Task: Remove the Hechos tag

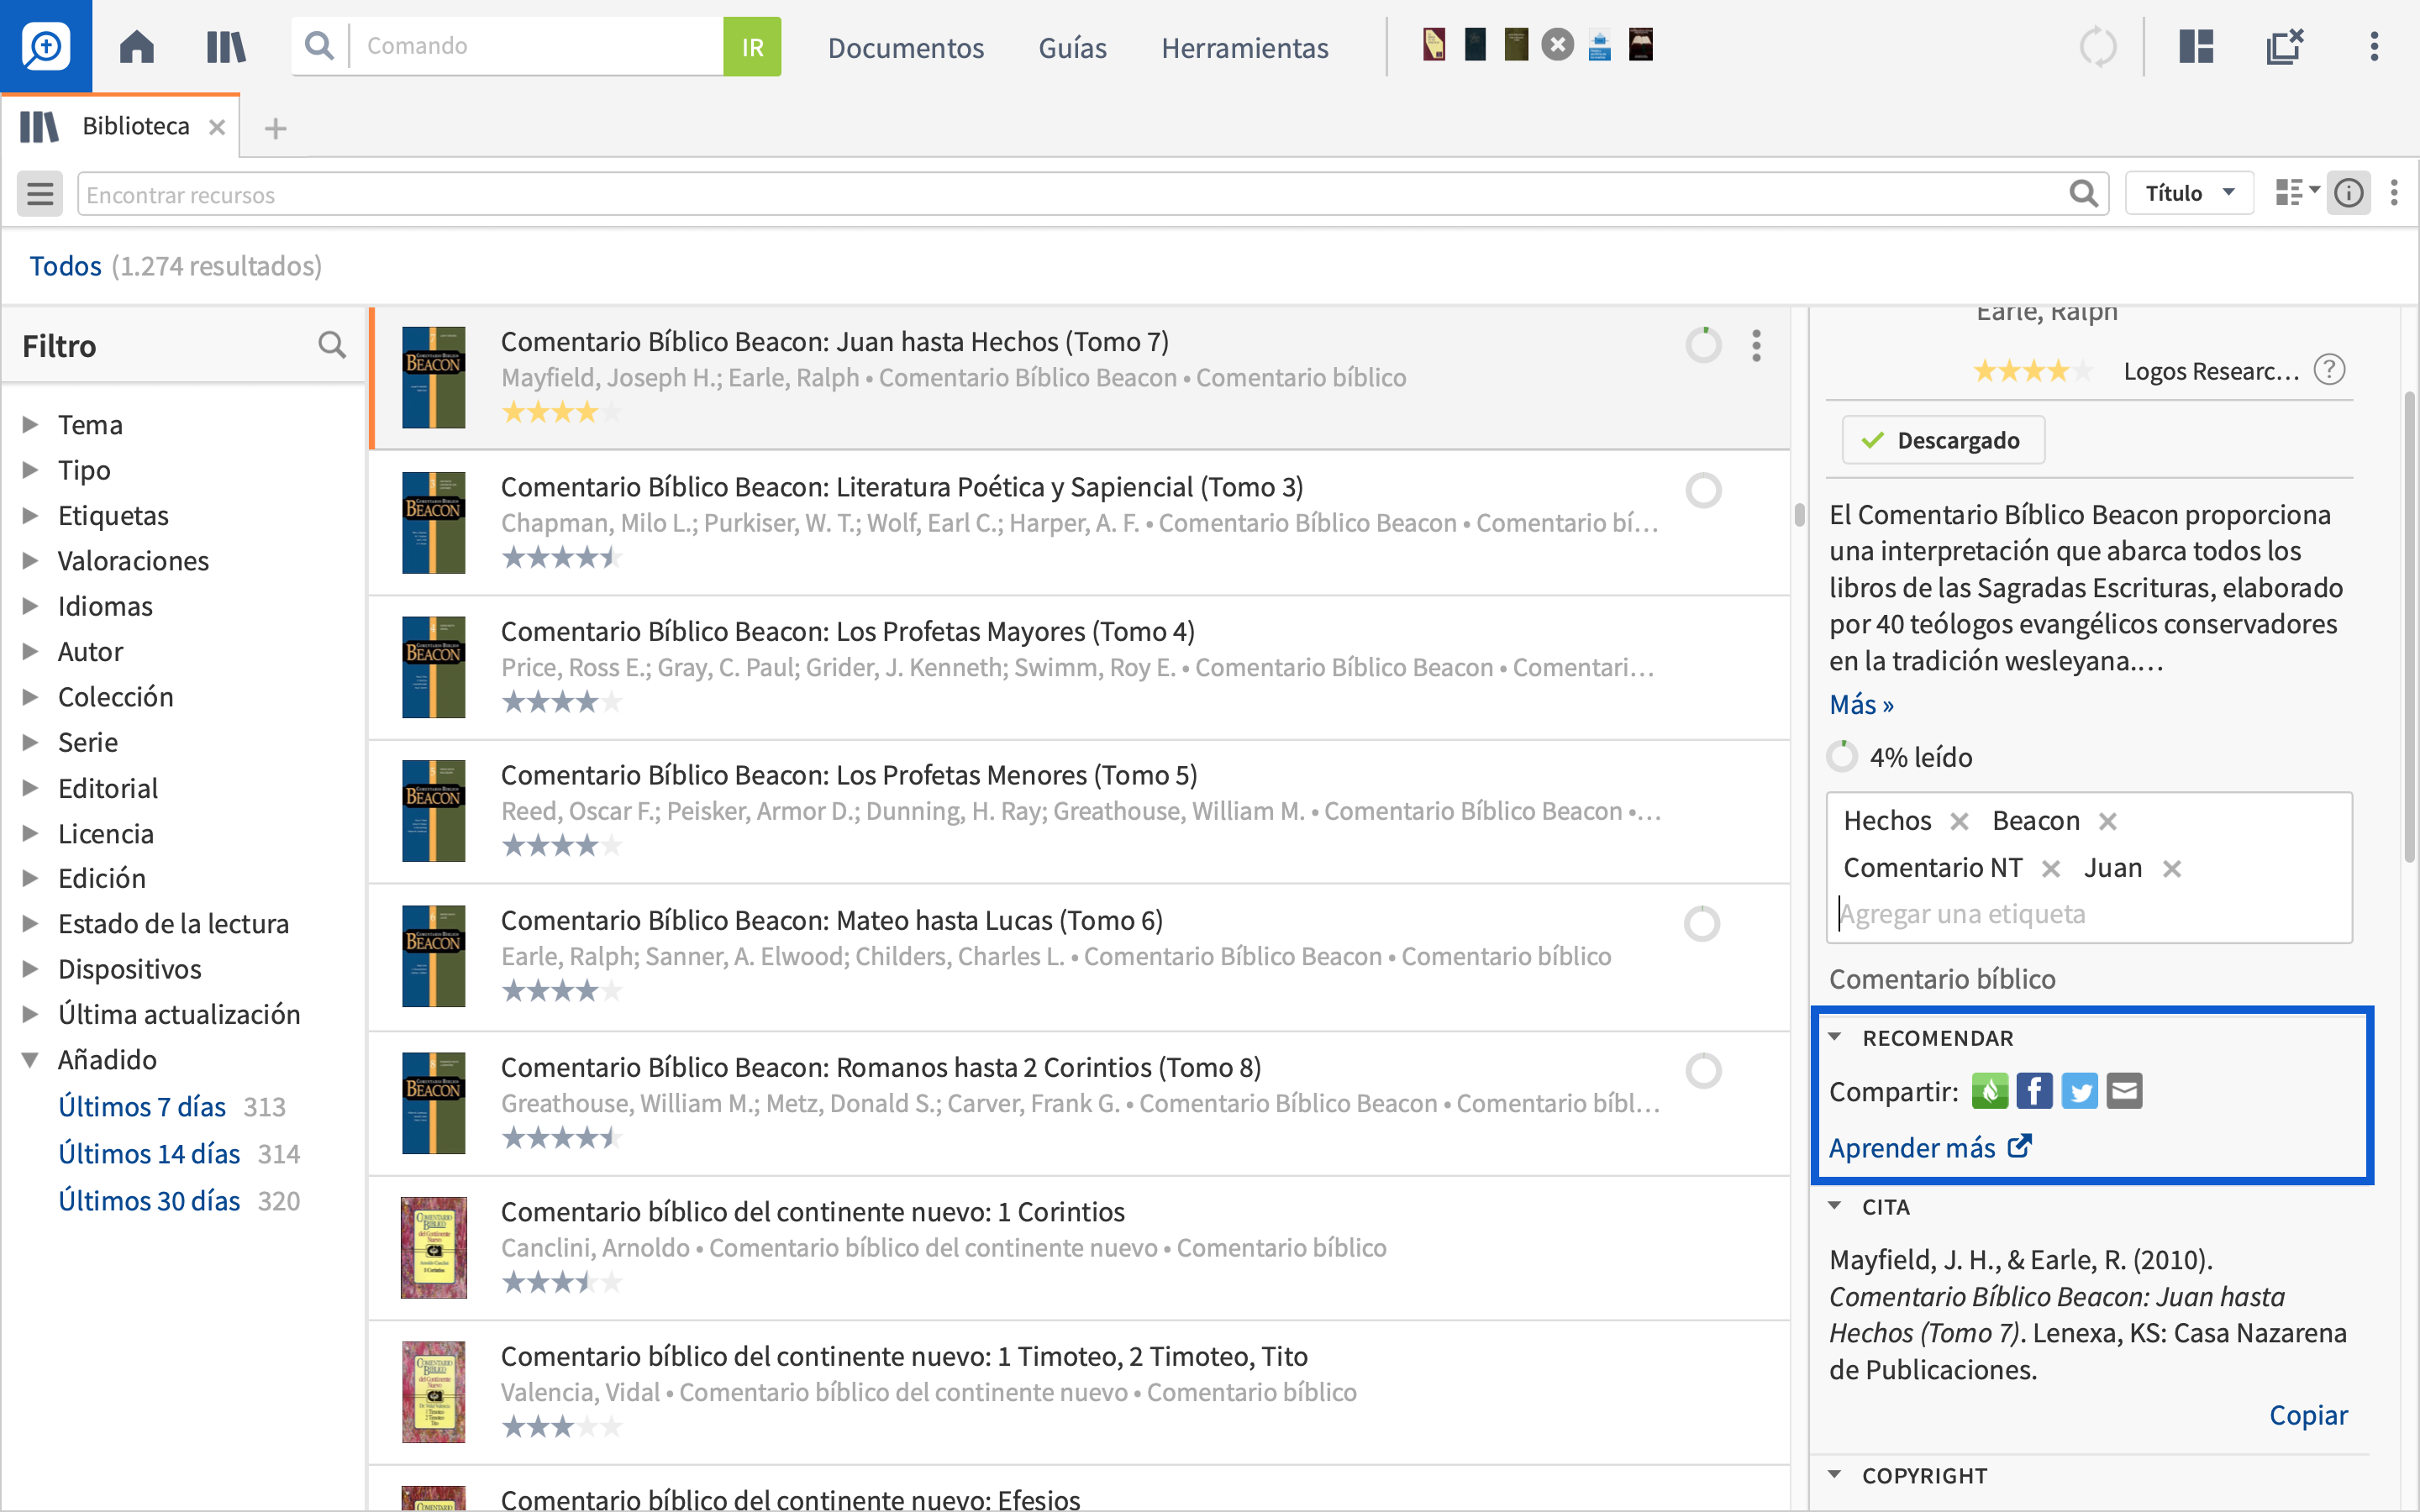Action: 1959,821
